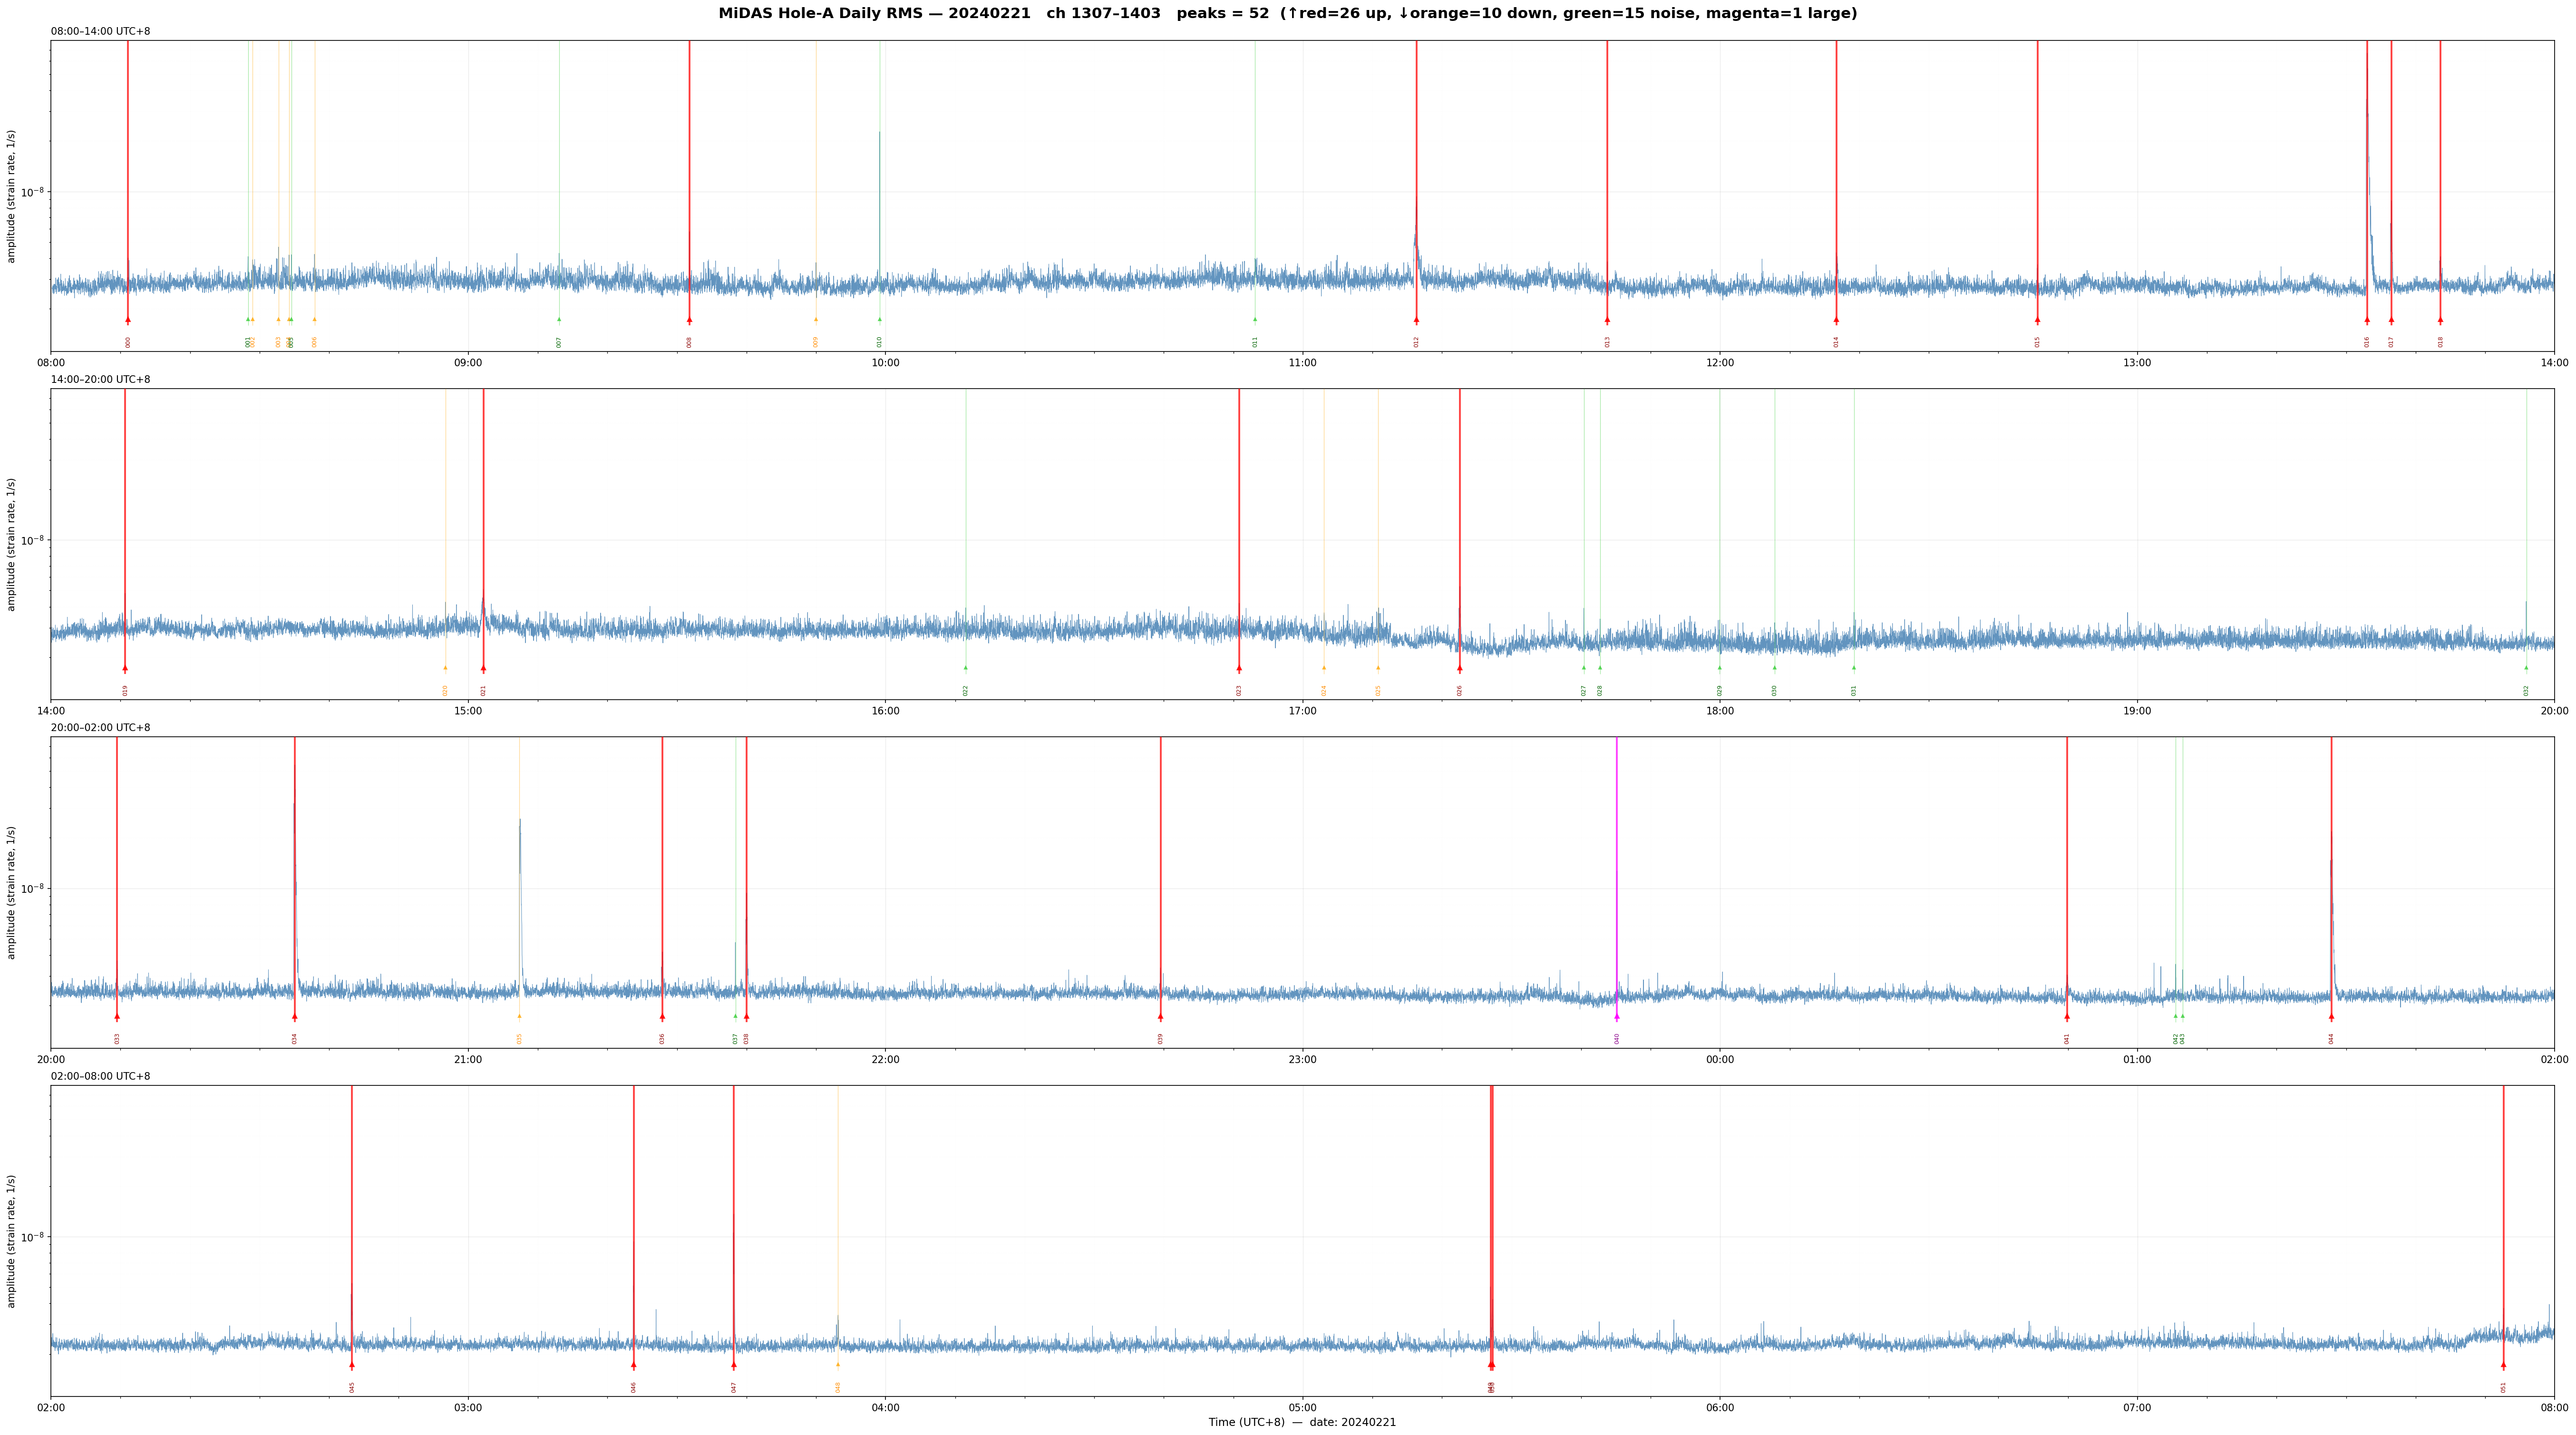The image size is (2576, 1435).
Task: Select the red peak marker labeled 015
Action: (2037, 320)
